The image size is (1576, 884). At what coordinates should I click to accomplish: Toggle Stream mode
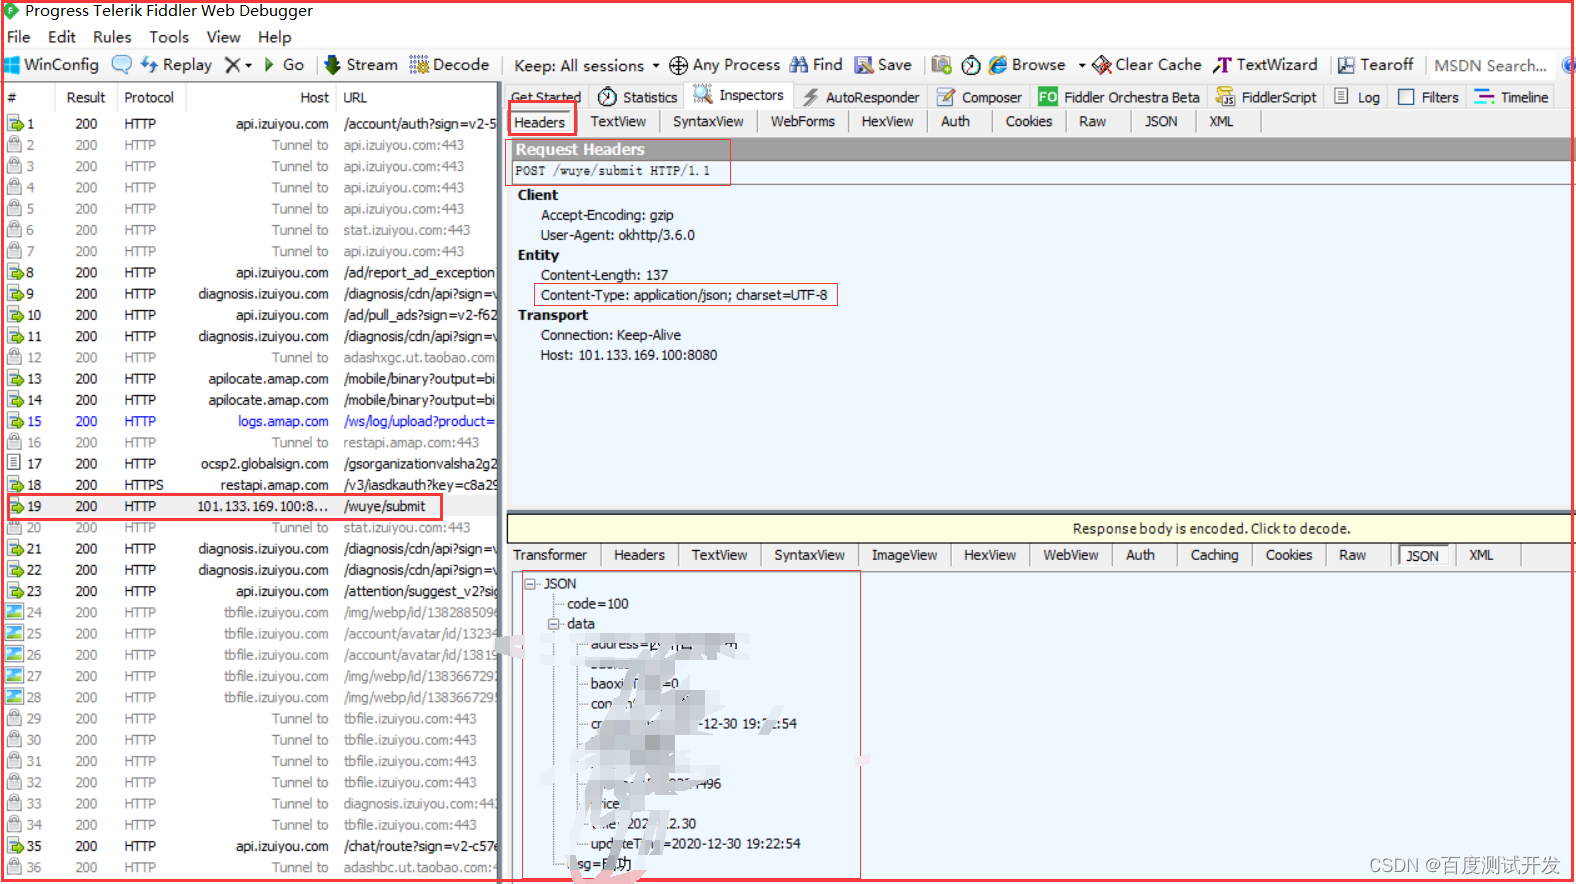361,65
